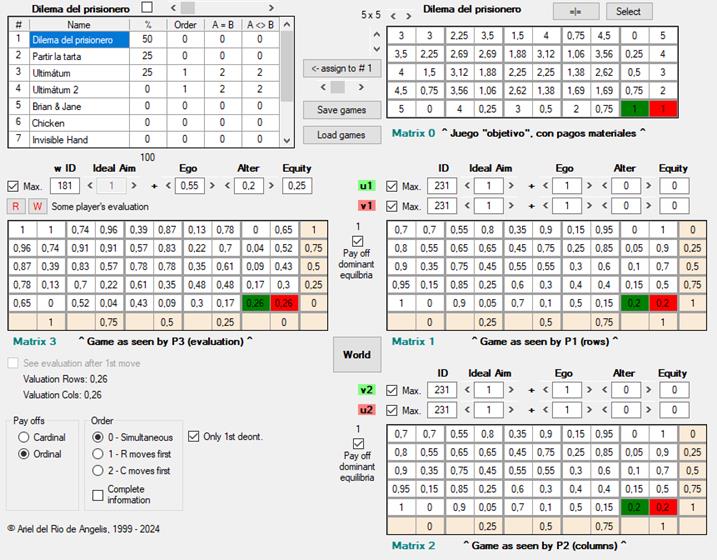Click the red v1 label

pyautogui.click(x=366, y=205)
